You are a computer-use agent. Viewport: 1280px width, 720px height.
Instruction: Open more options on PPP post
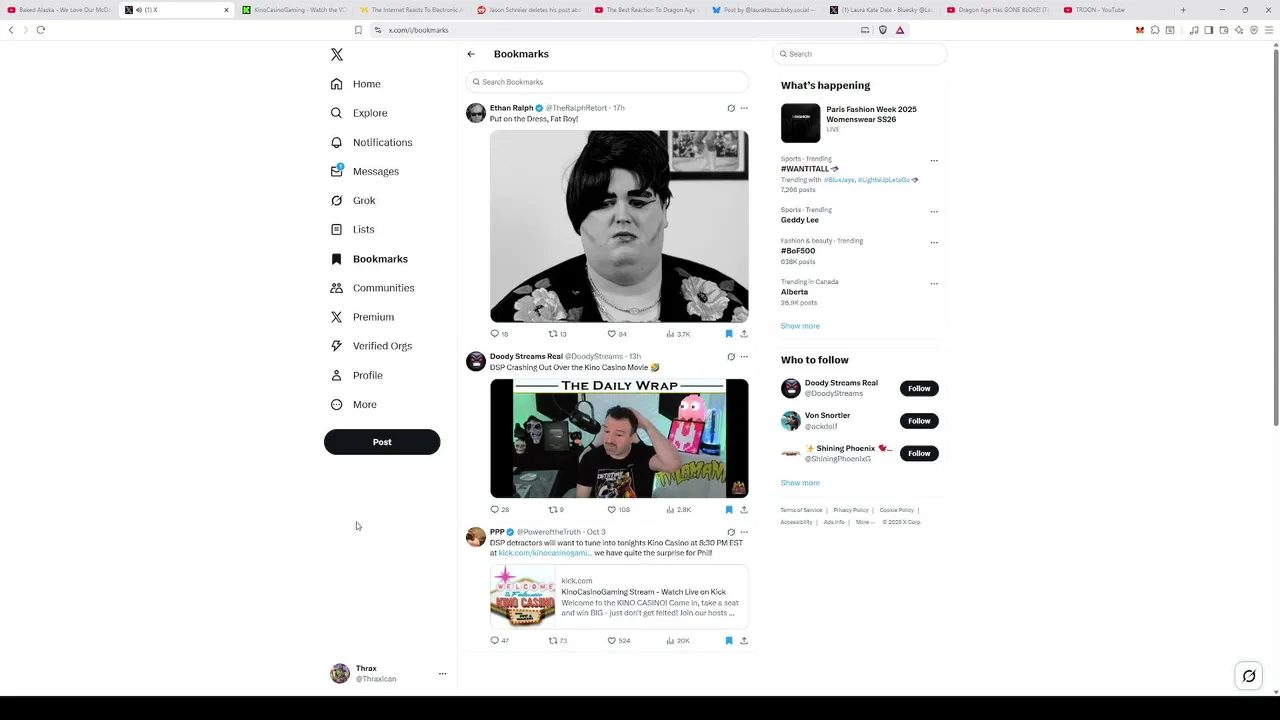[744, 532]
